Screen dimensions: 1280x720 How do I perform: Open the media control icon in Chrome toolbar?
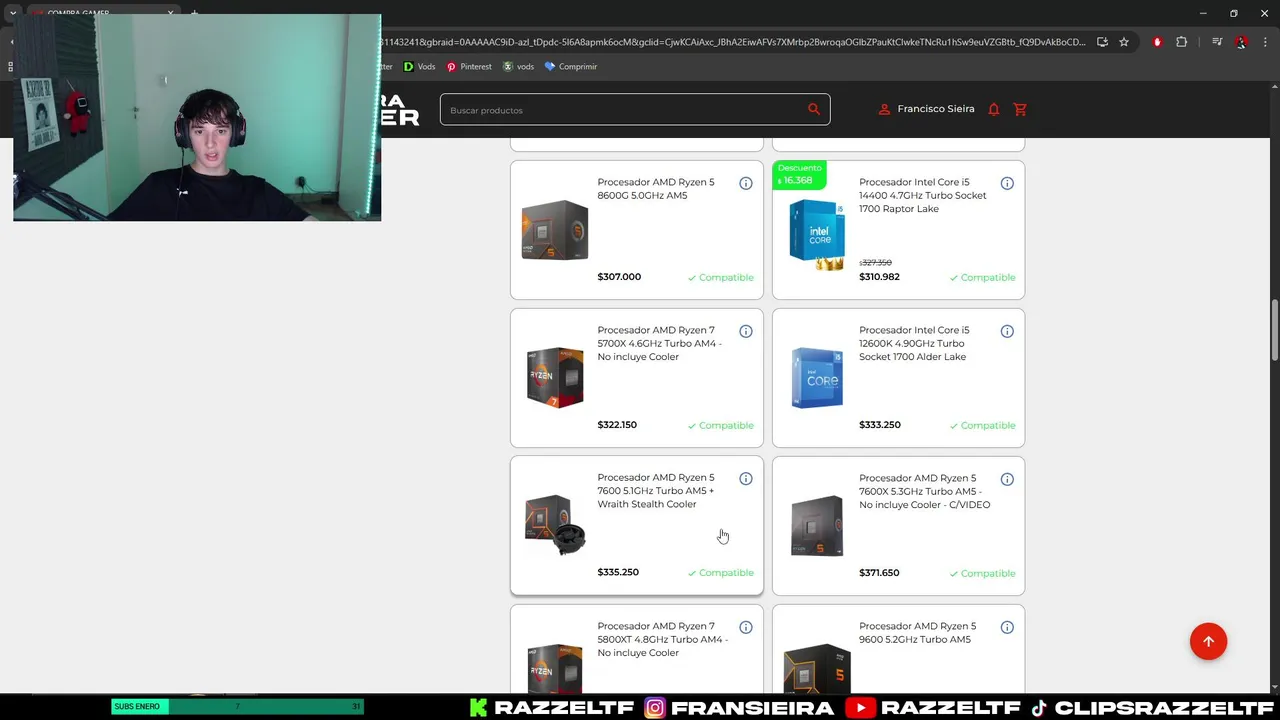click(x=1217, y=42)
